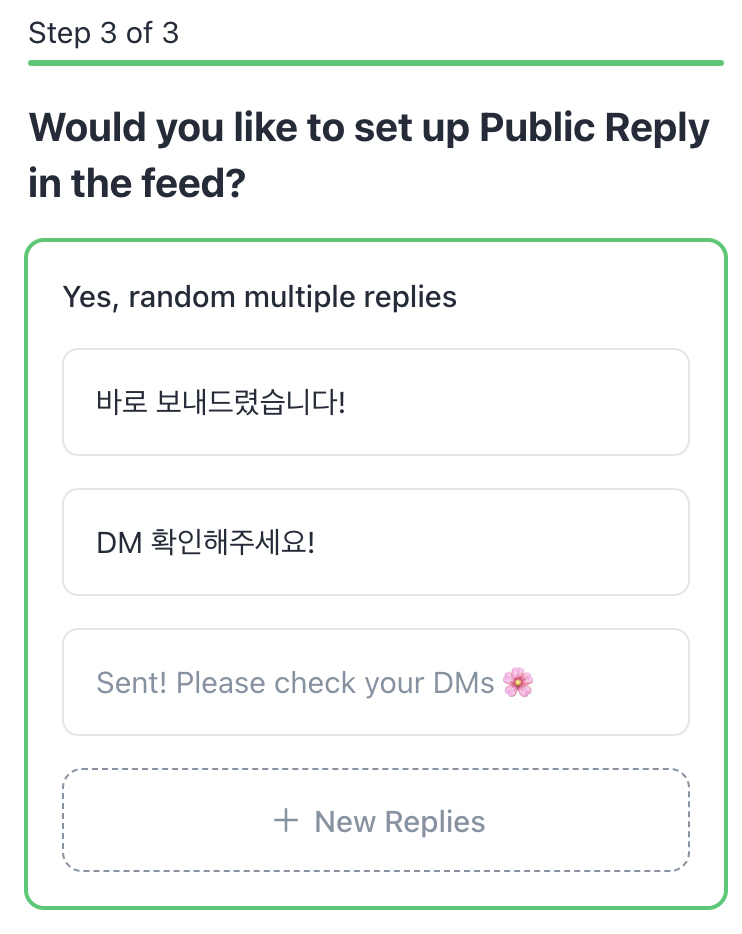Image resolution: width=742 pixels, height=934 pixels.
Task: Click the "New Replies" text label
Action: tap(400, 822)
